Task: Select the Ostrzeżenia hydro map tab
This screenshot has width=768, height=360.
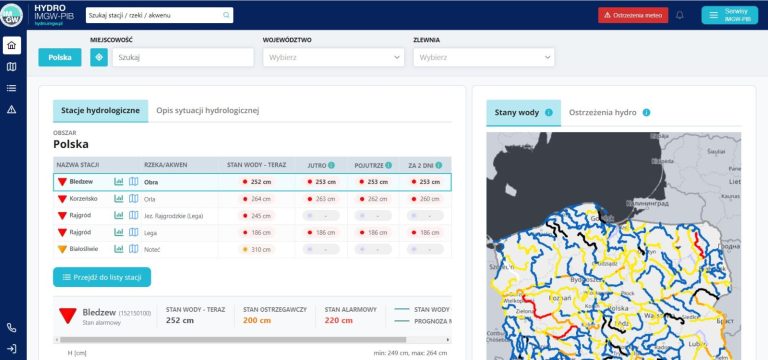Action: click(609, 113)
